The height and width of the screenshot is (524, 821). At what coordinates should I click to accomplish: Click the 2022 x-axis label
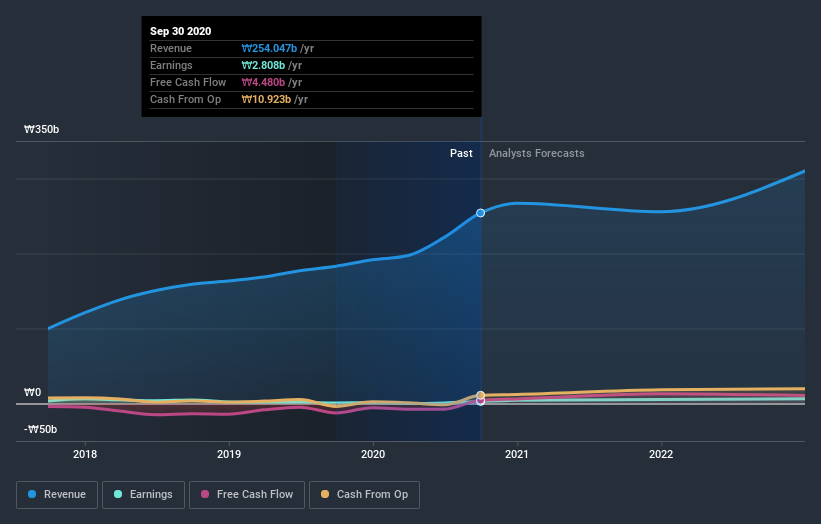pyautogui.click(x=661, y=454)
